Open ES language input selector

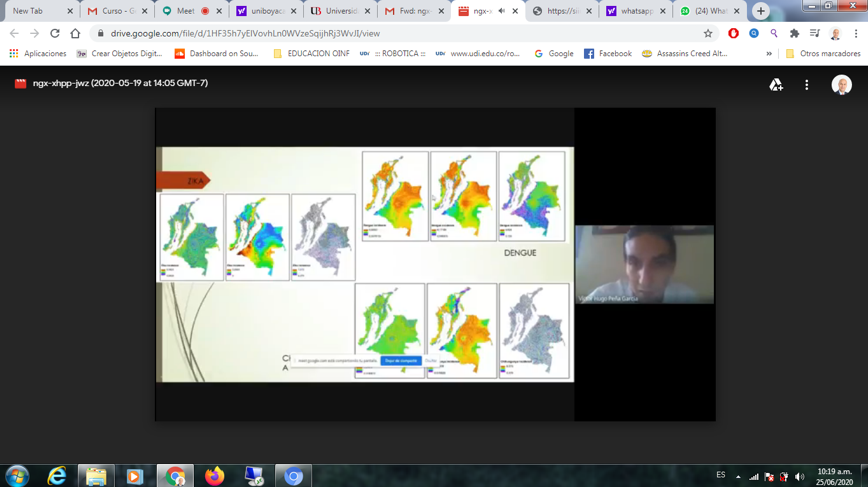tap(721, 475)
